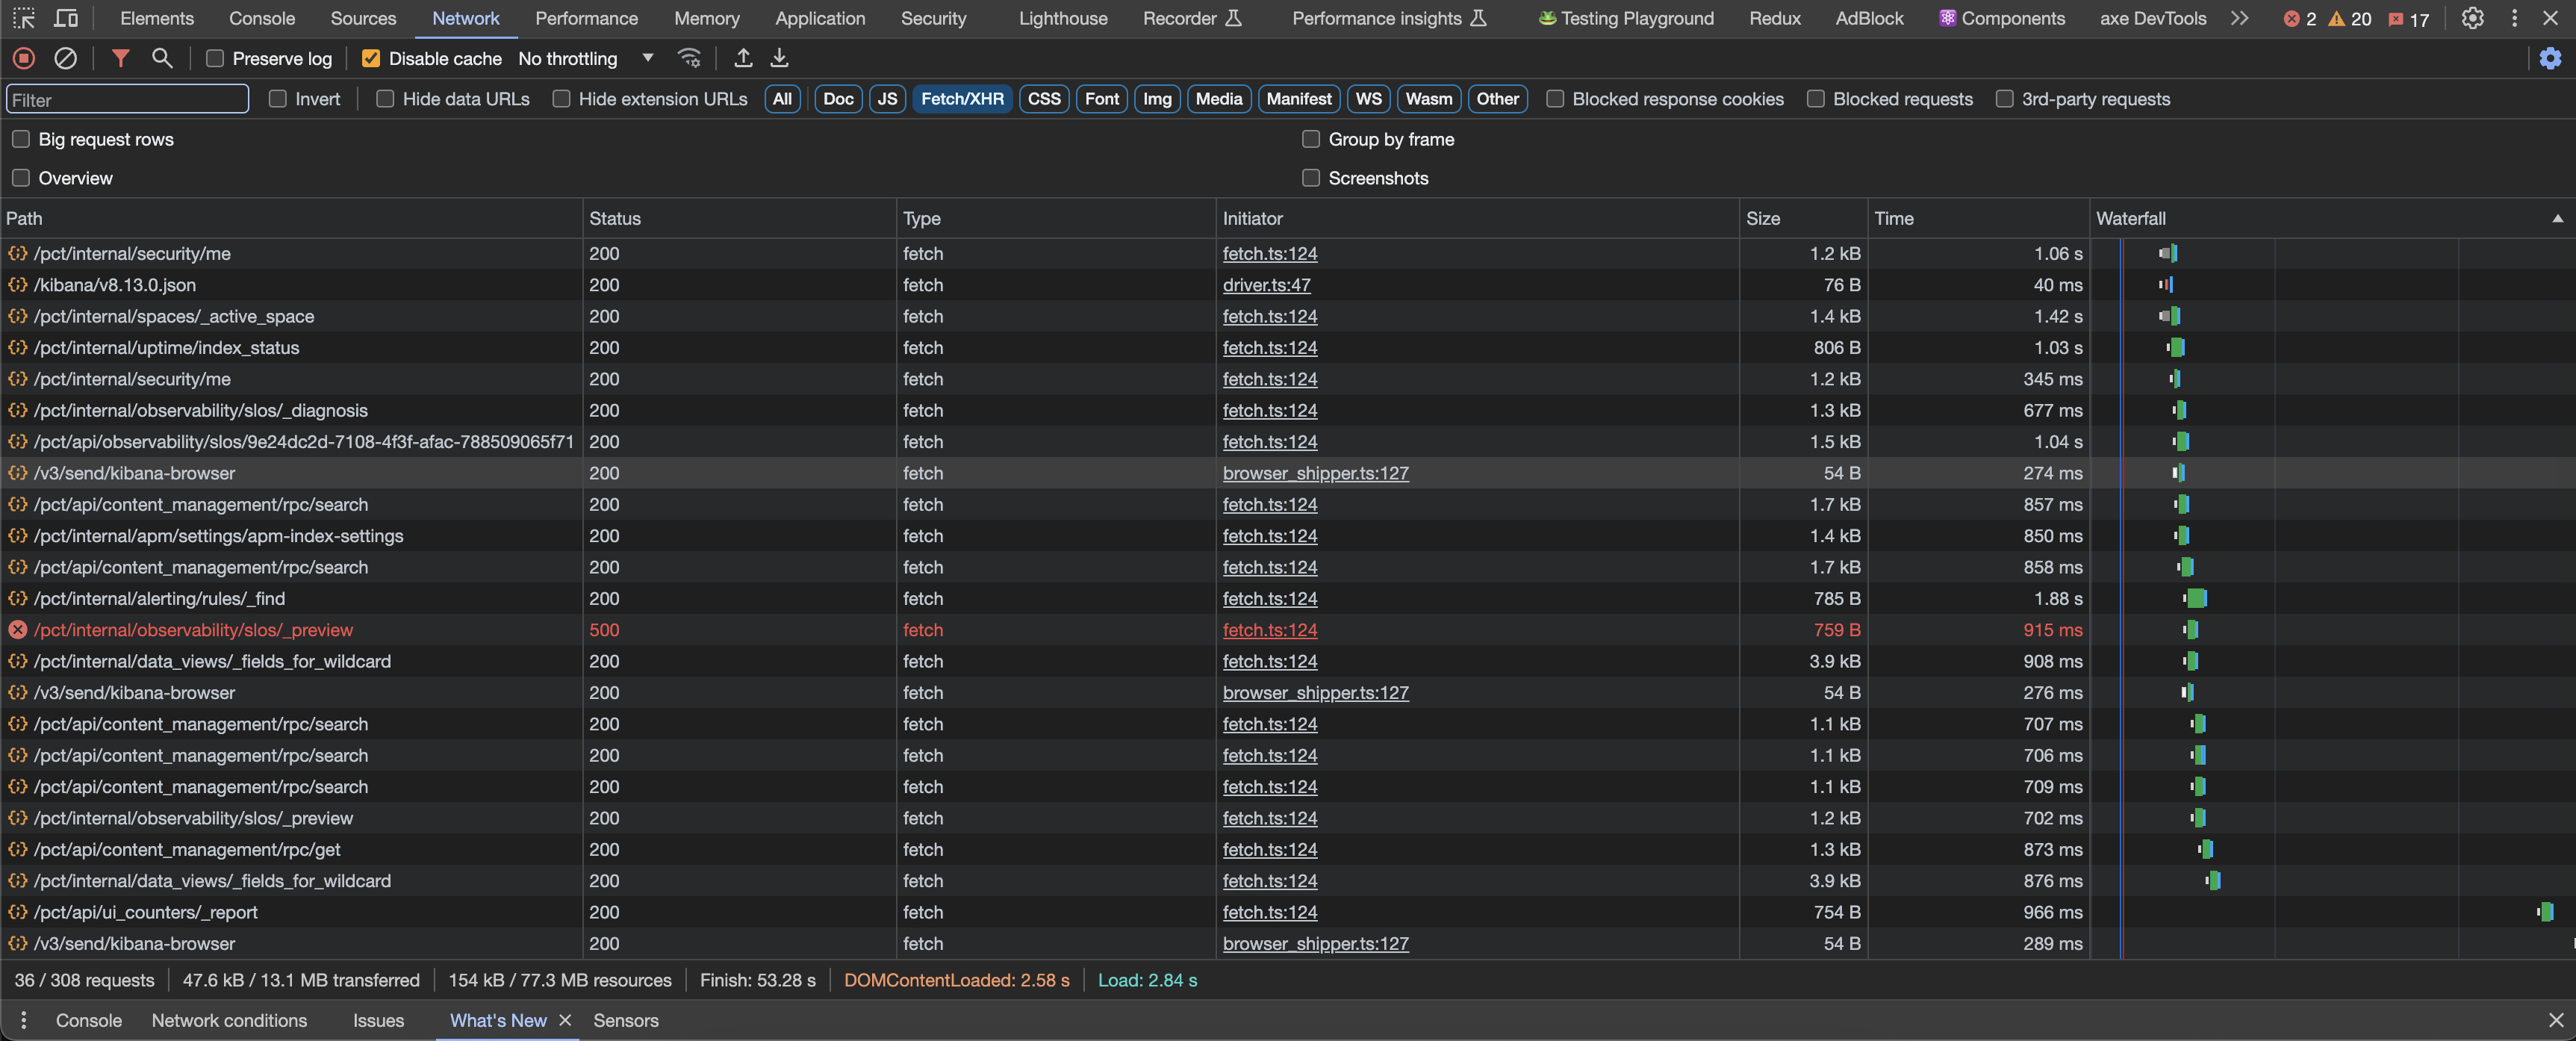Screen dimensions: 2576x1041
Task: Toggle the red filter funnel icon
Action: (x=120, y=58)
